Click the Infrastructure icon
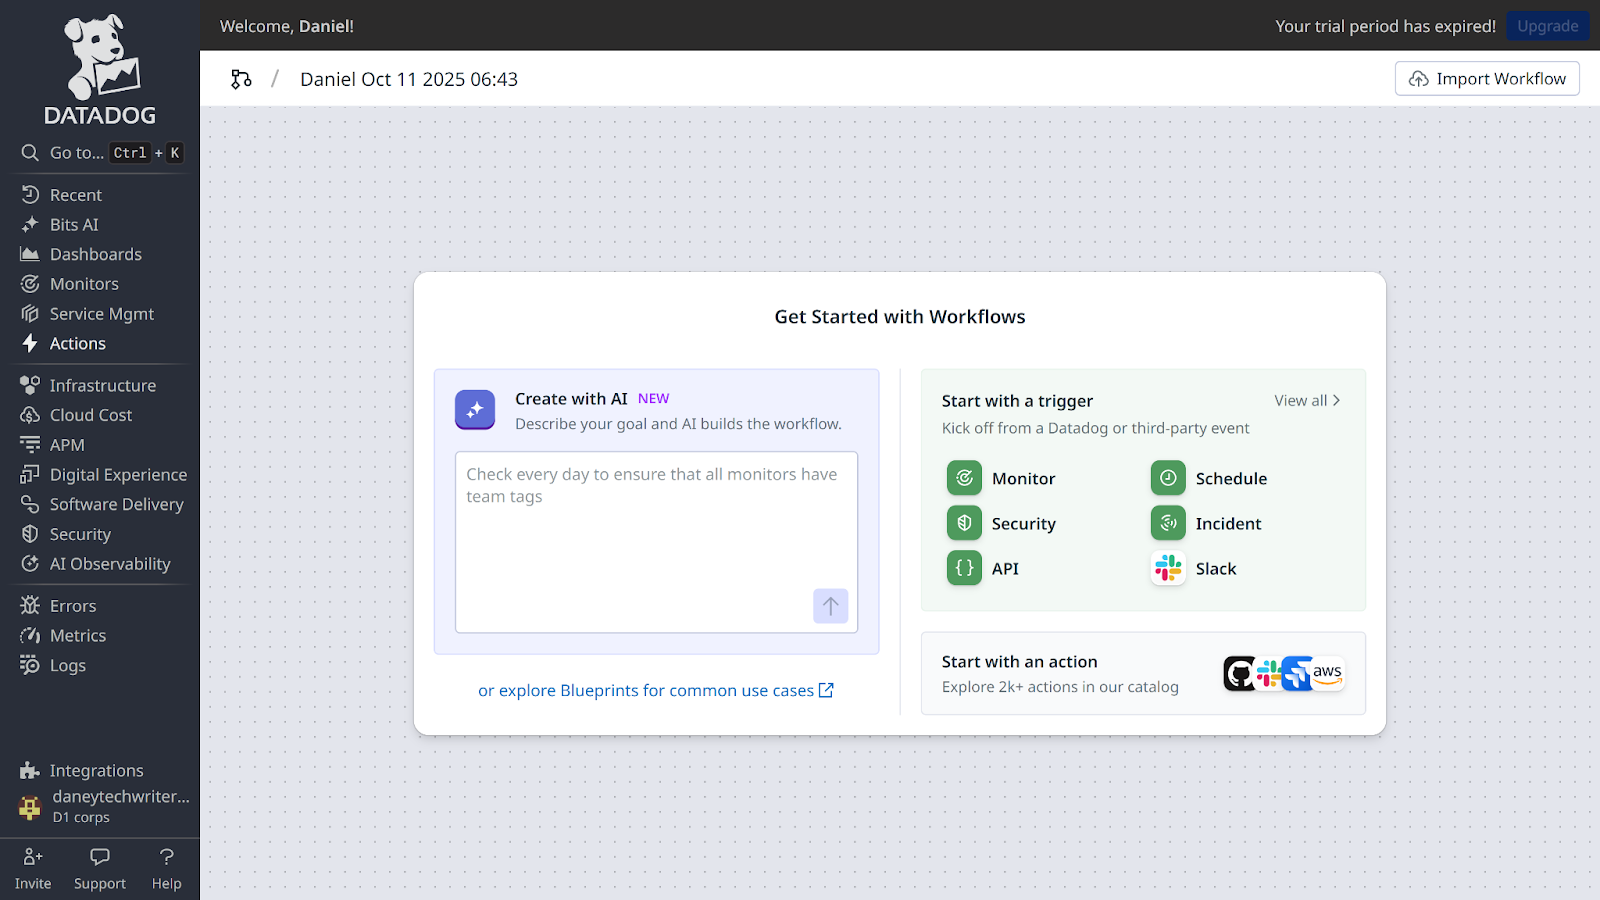The image size is (1600, 900). click(x=30, y=385)
